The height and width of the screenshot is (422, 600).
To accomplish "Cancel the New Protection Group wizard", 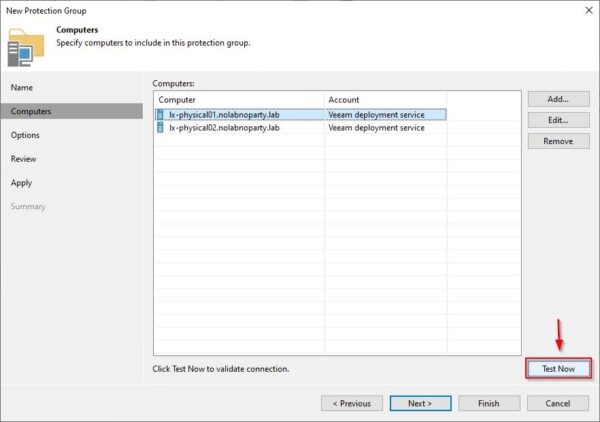I will 558,404.
